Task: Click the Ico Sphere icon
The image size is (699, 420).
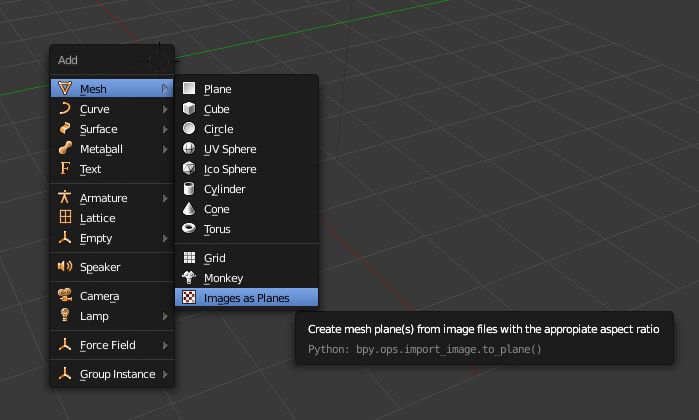Action: 189,168
